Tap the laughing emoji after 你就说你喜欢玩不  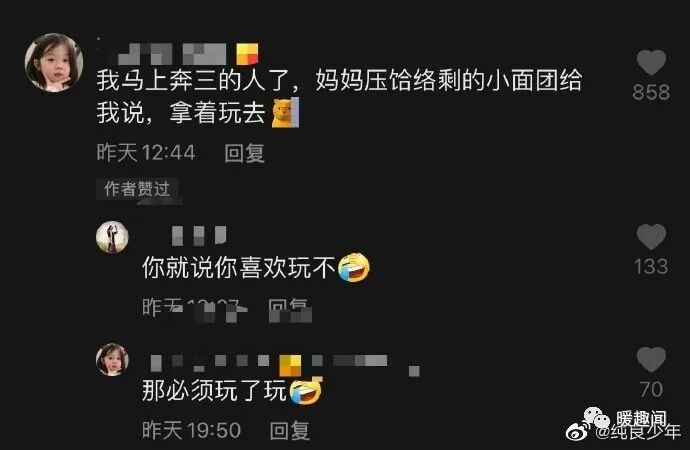click(354, 267)
